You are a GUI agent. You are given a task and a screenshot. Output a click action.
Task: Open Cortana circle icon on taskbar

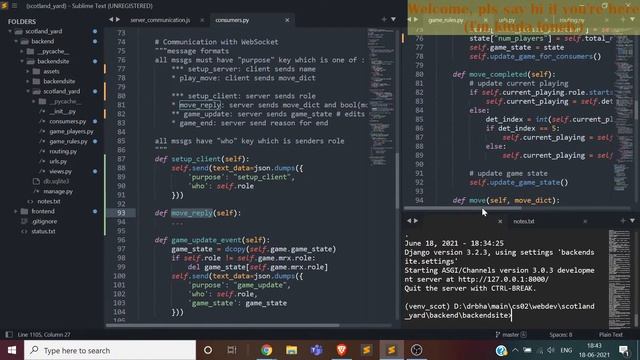[x=208, y=350]
